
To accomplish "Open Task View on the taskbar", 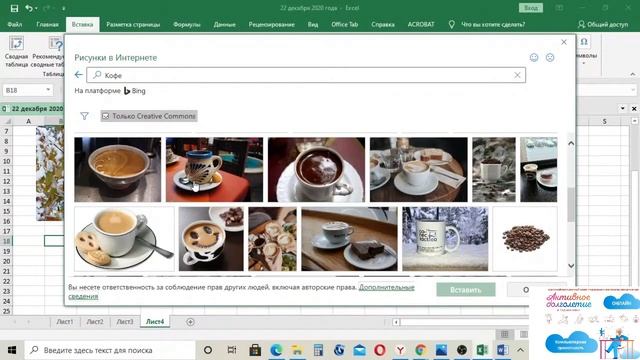I will (232, 350).
